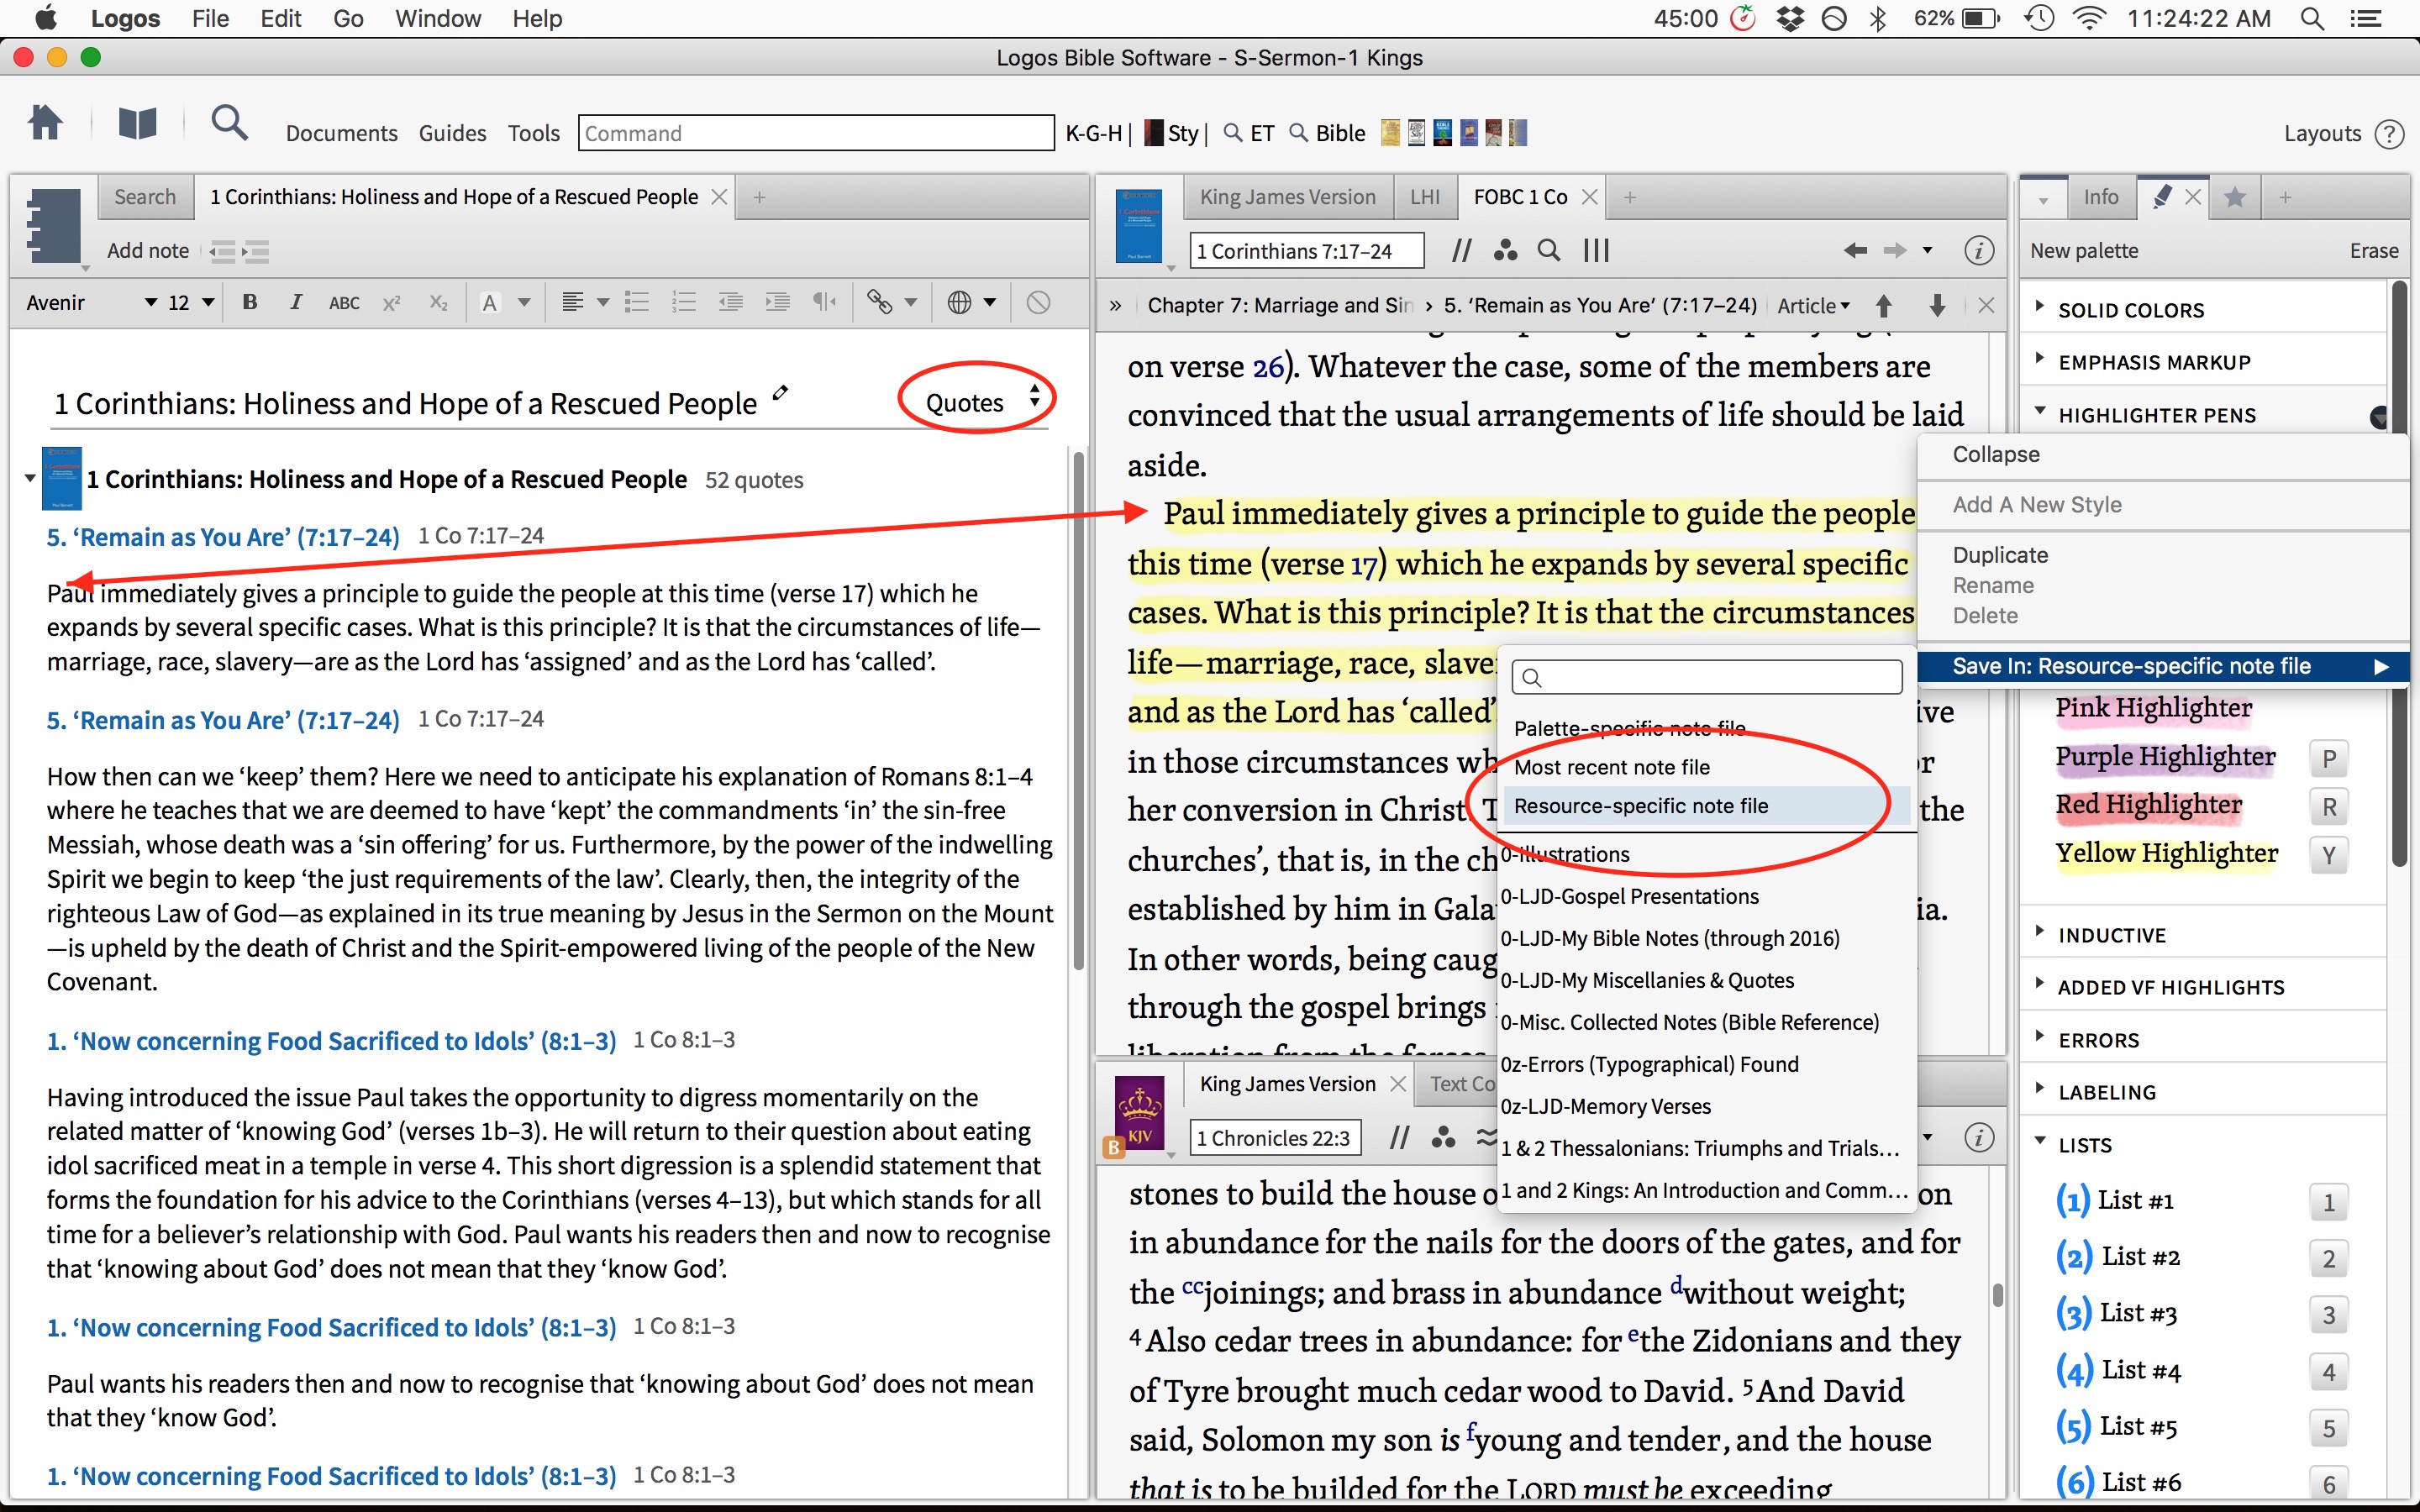
Task: Open the Home page icon
Action: (46, 124)
